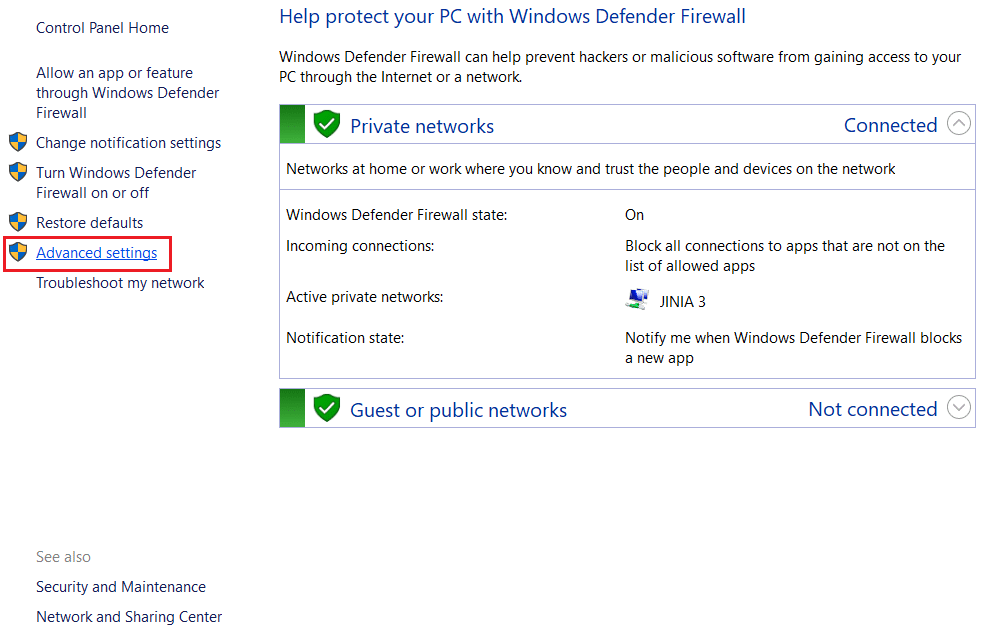Open Advanced settings link
Viewport: 986px width, 638px height.
click(x=96, y=253)
